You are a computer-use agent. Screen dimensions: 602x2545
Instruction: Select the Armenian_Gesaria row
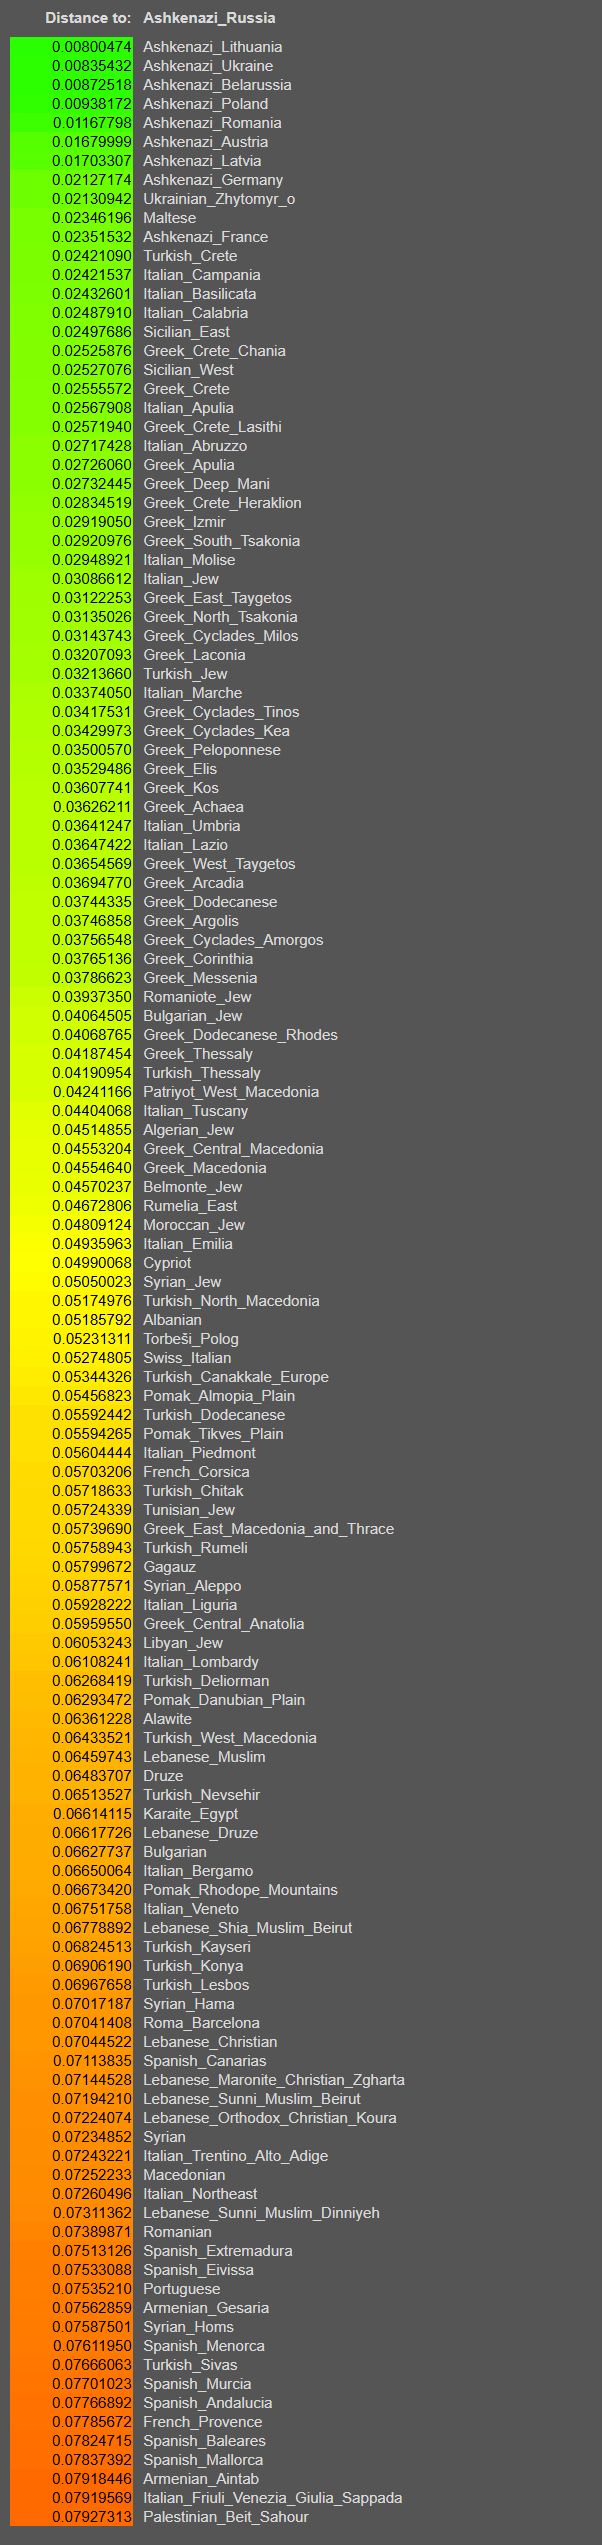(206, 2308)
